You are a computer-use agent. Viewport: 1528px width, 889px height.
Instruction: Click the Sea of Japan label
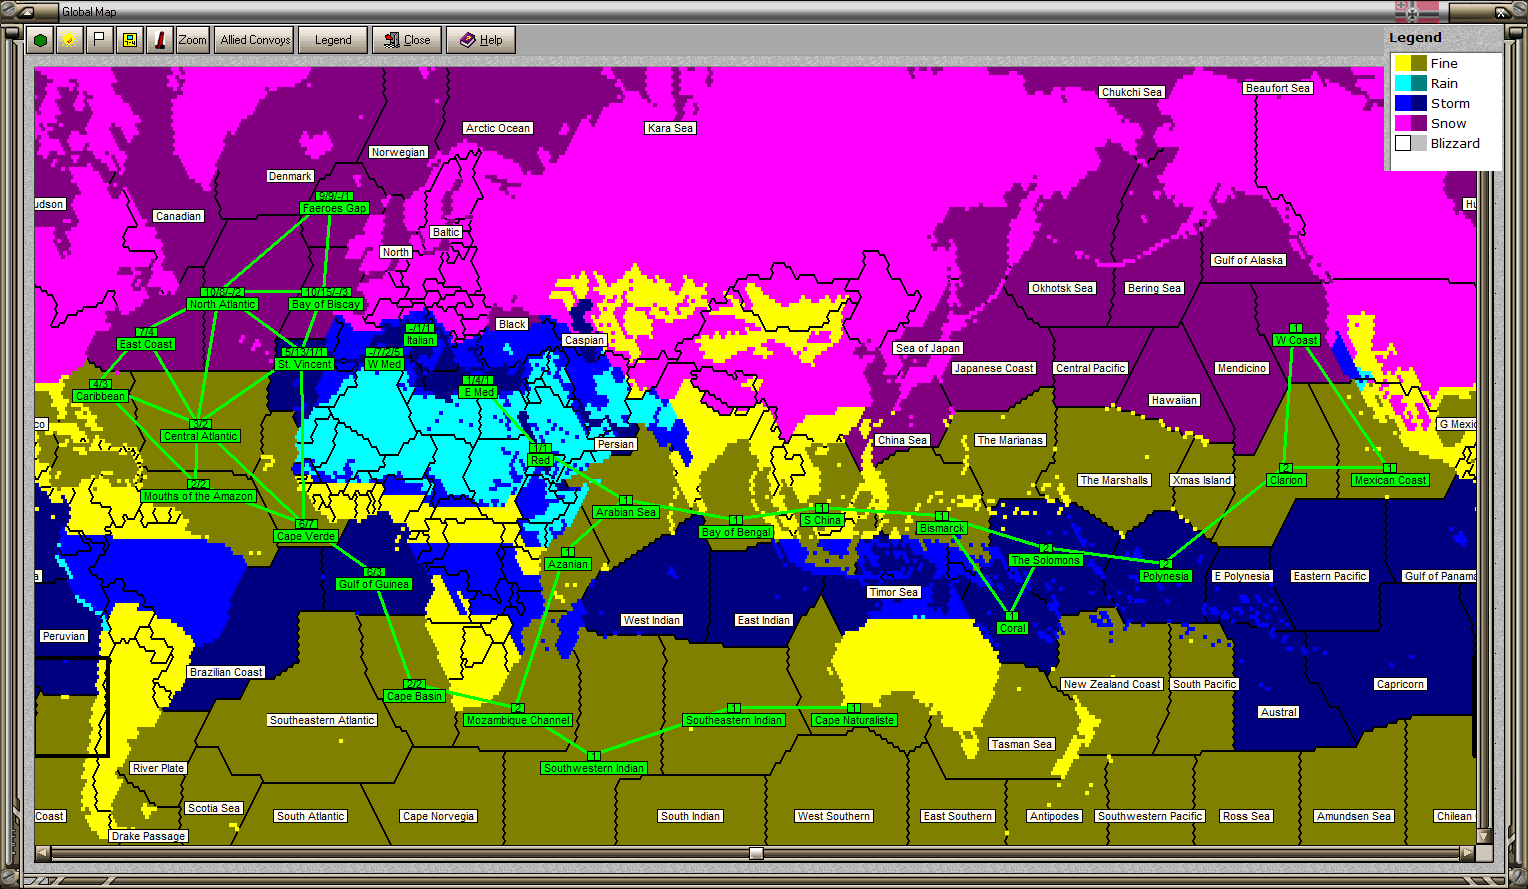(x=928, y=348)
